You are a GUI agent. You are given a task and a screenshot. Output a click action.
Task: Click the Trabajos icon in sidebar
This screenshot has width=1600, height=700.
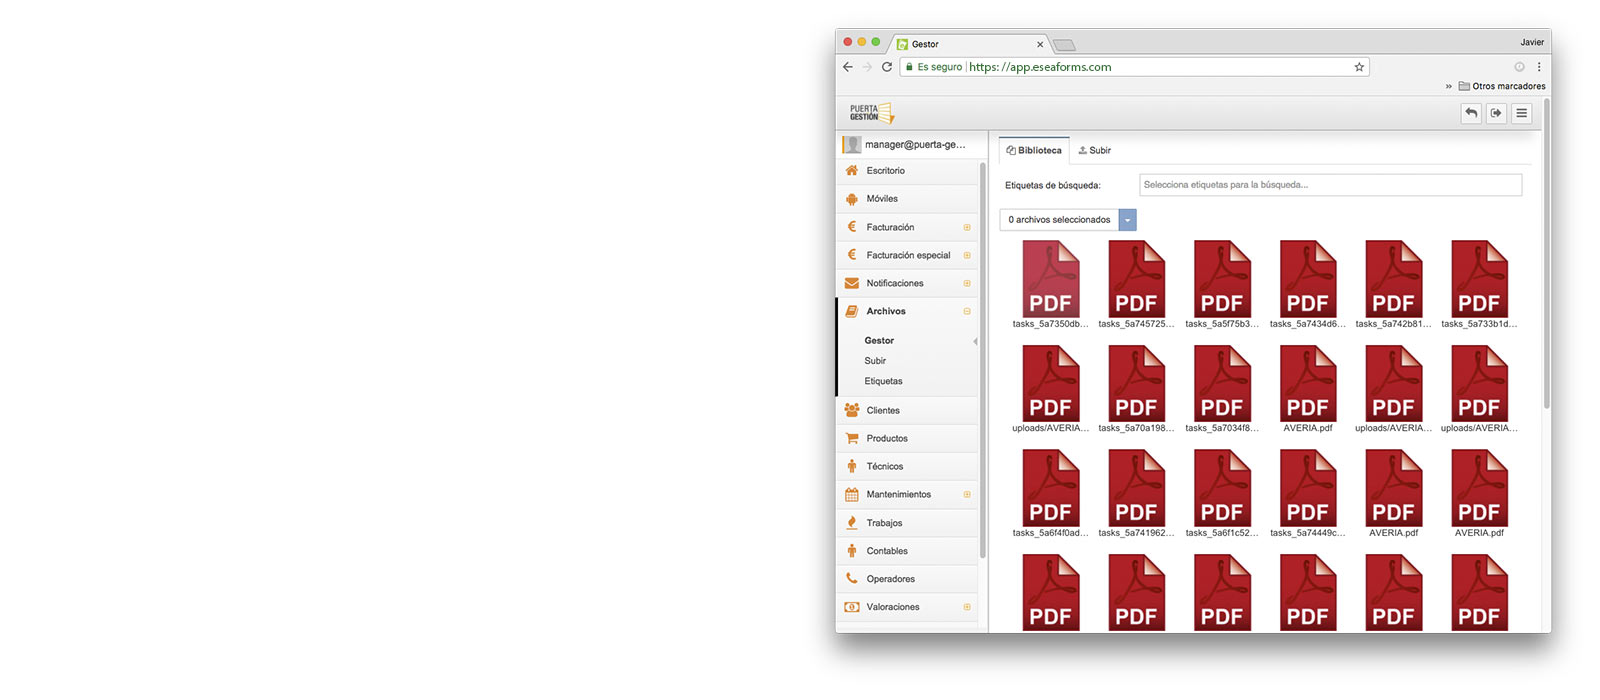pos(852,522)
